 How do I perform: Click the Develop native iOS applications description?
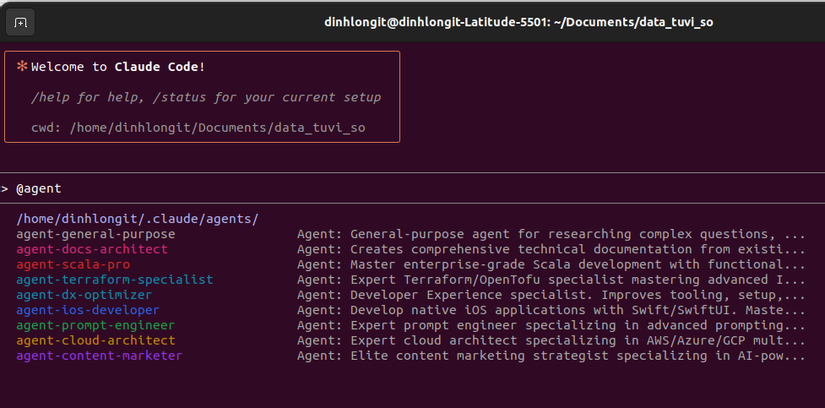pos(551,310)
